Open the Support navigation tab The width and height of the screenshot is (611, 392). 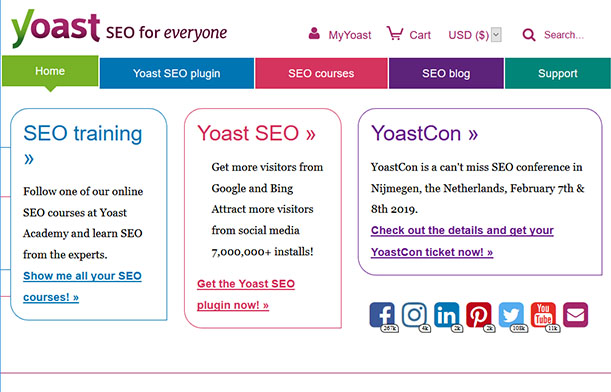[x=558, y=73]
